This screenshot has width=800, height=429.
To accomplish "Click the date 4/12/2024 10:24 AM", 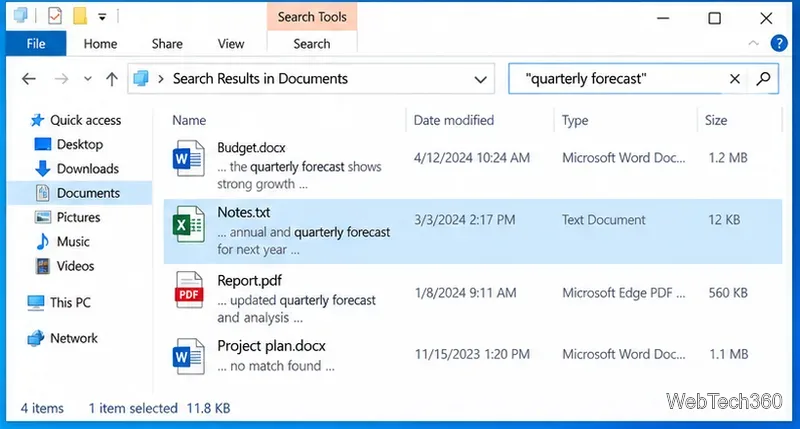I will (472, 158).
